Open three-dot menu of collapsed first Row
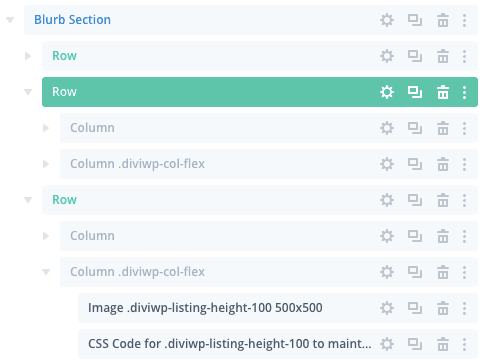The height and width of the screenshot is (364, 484). click(x=464, y=56)
